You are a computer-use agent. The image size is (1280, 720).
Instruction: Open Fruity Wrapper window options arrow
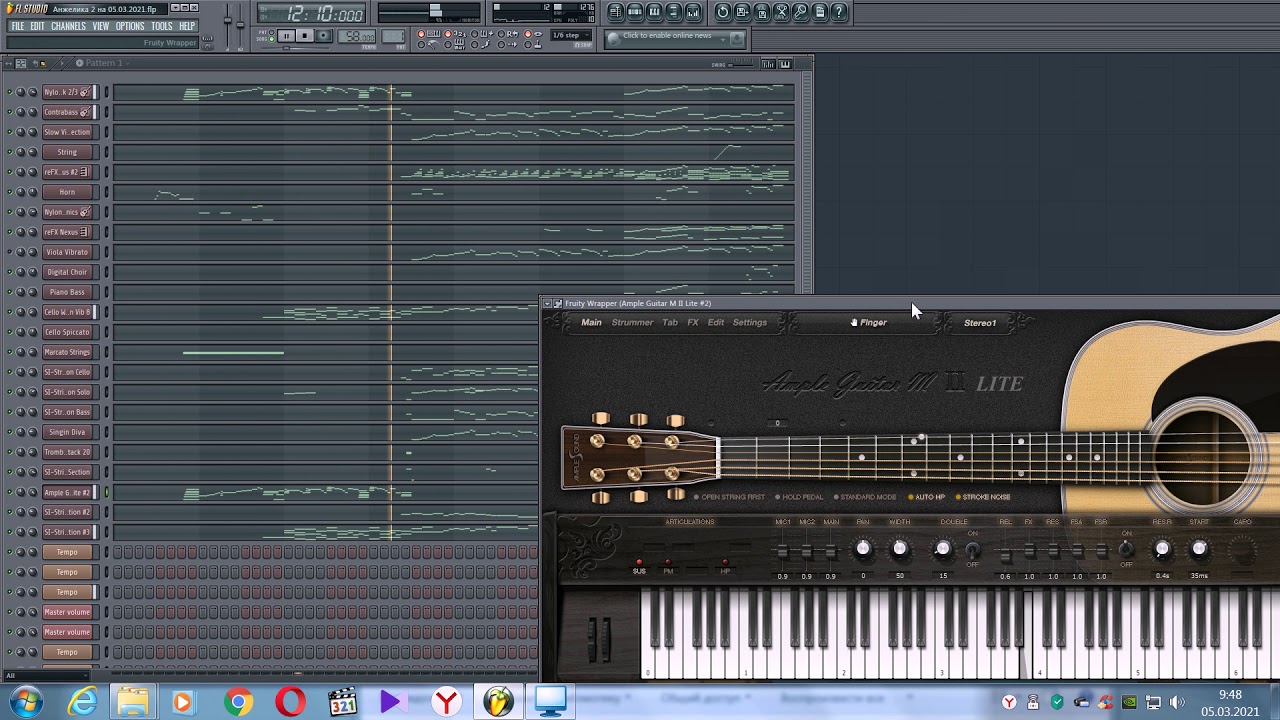[547, 303]
